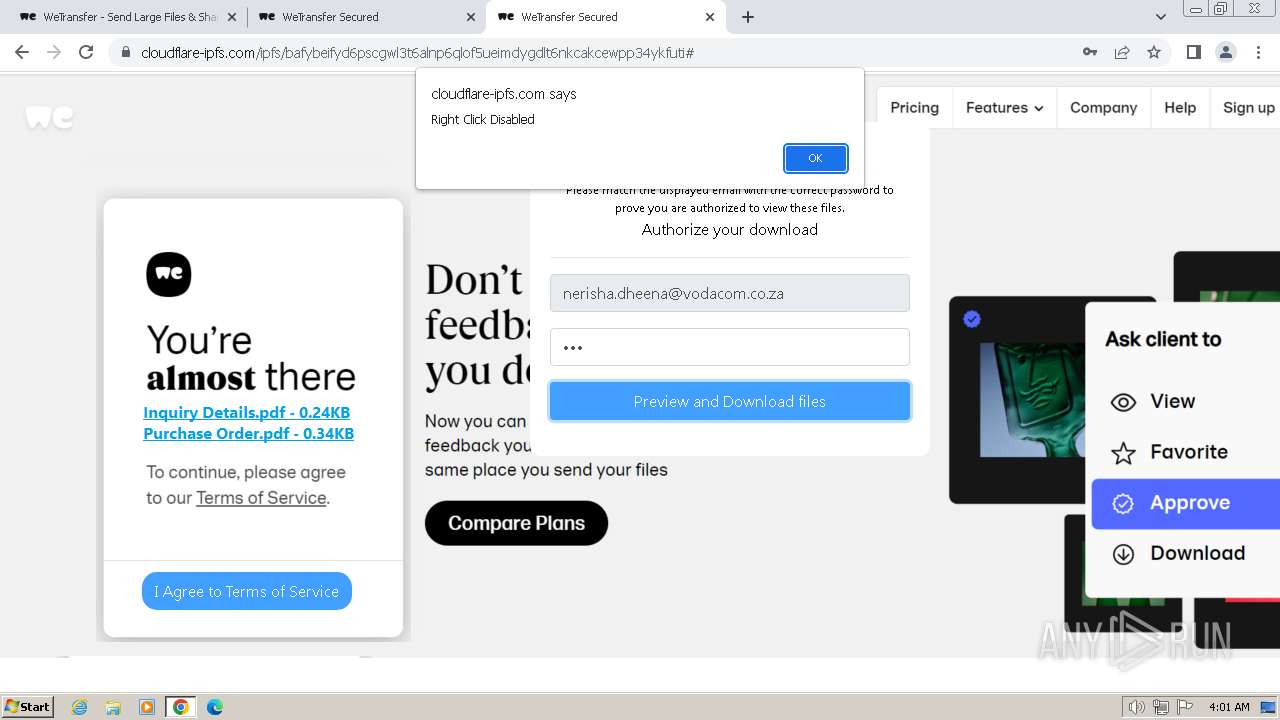Click the share page icon in address bar
1280x720 pixels.
(x=1122, y=52)
